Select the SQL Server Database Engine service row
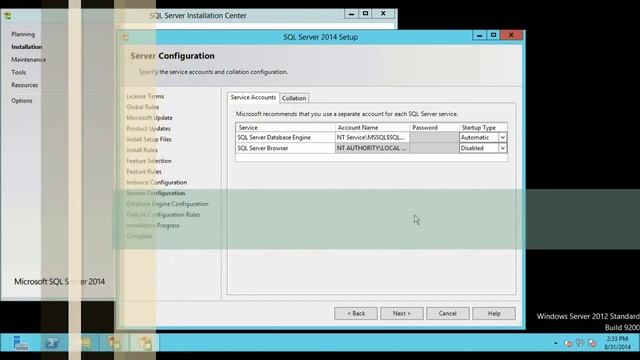 pos(285,138)
